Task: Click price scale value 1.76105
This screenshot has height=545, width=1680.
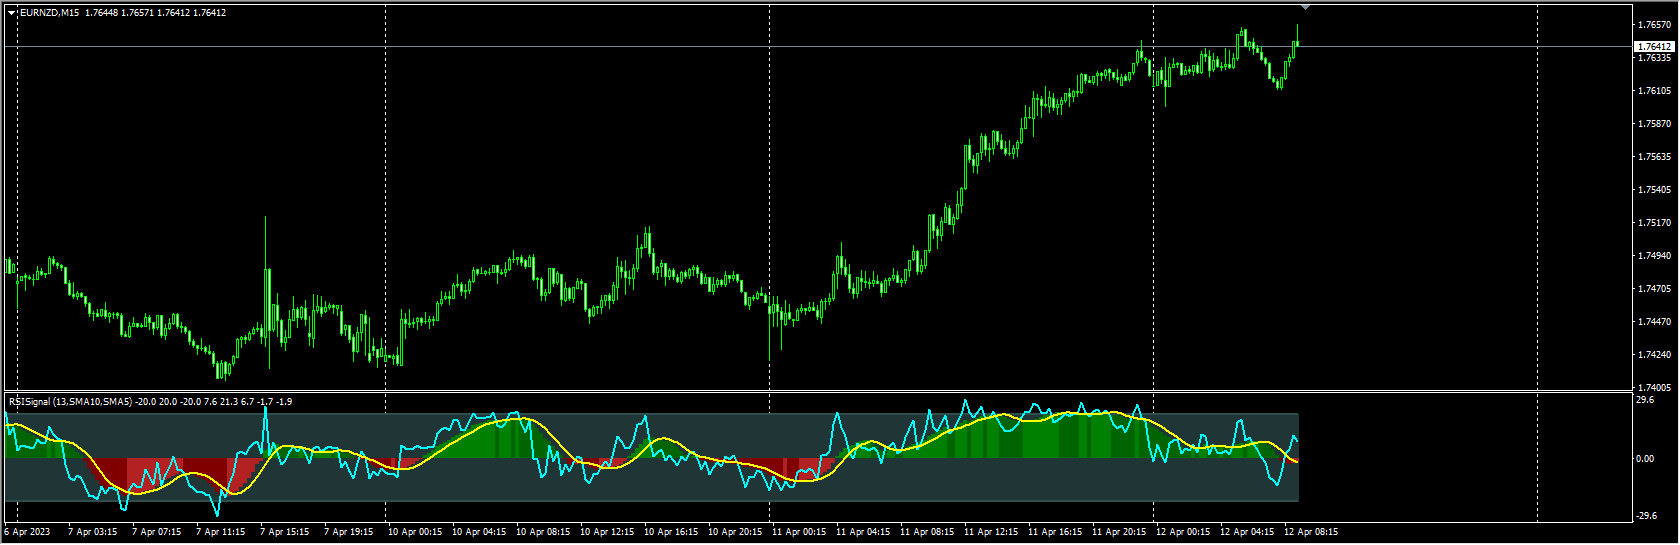Action: [1654, 91]
